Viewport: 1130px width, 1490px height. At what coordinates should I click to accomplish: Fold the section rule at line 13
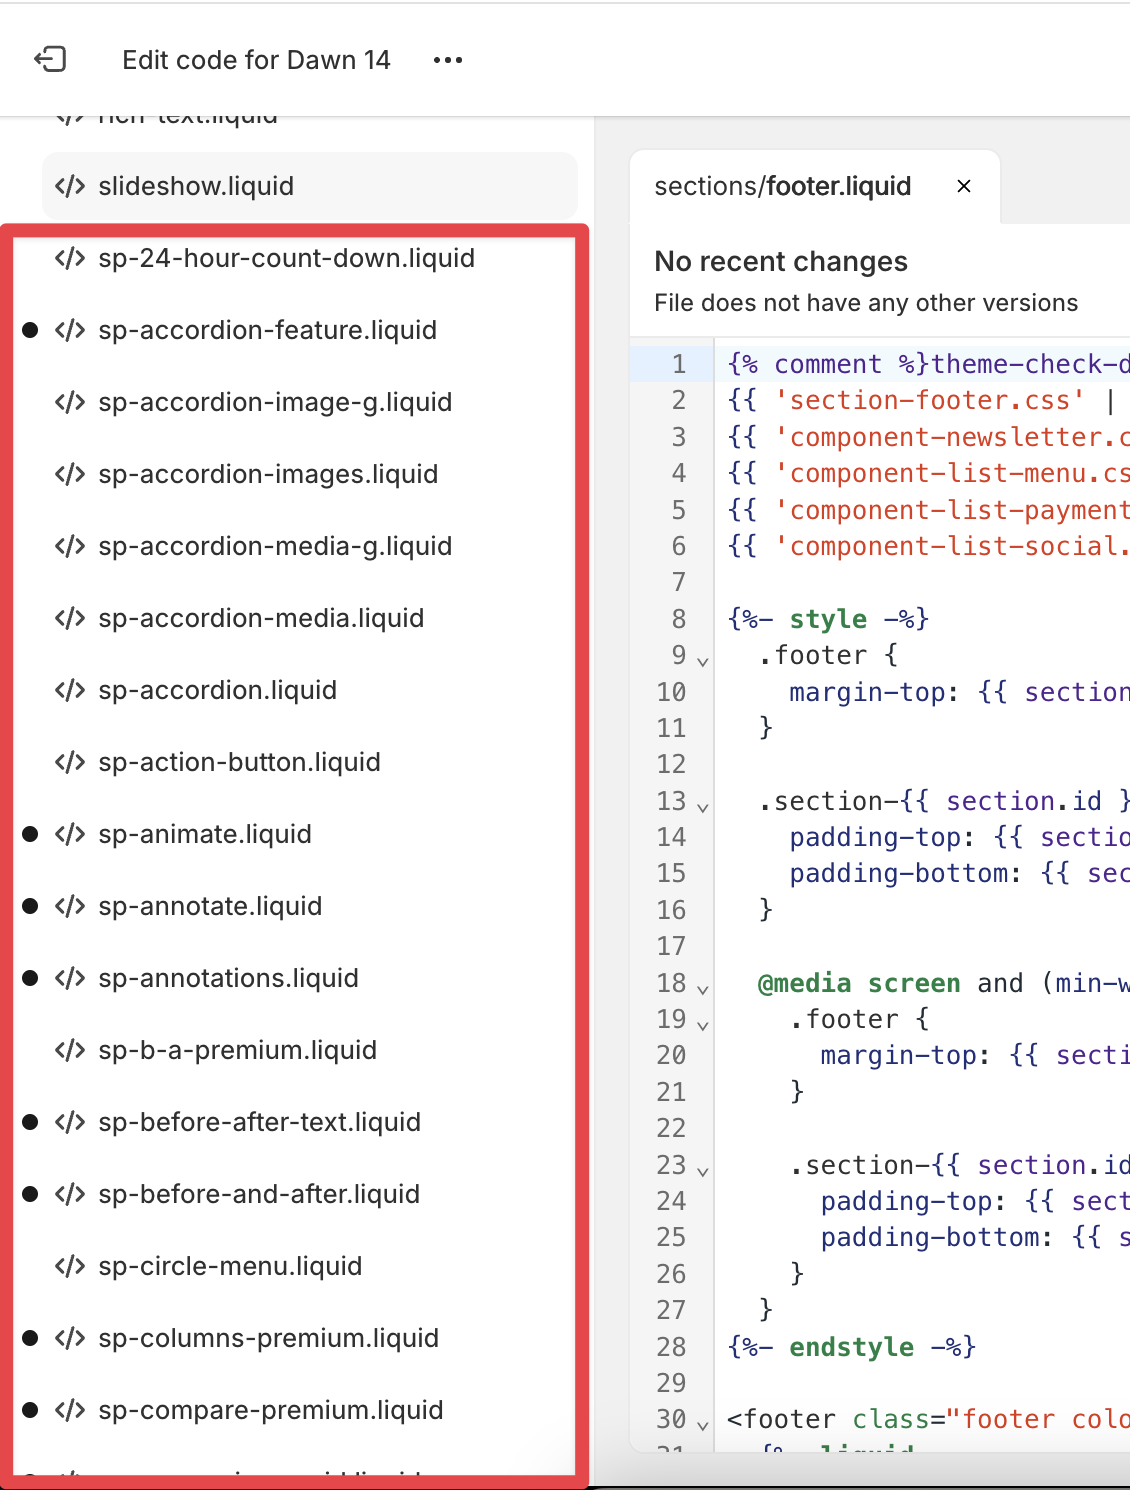tap(703, 807)
